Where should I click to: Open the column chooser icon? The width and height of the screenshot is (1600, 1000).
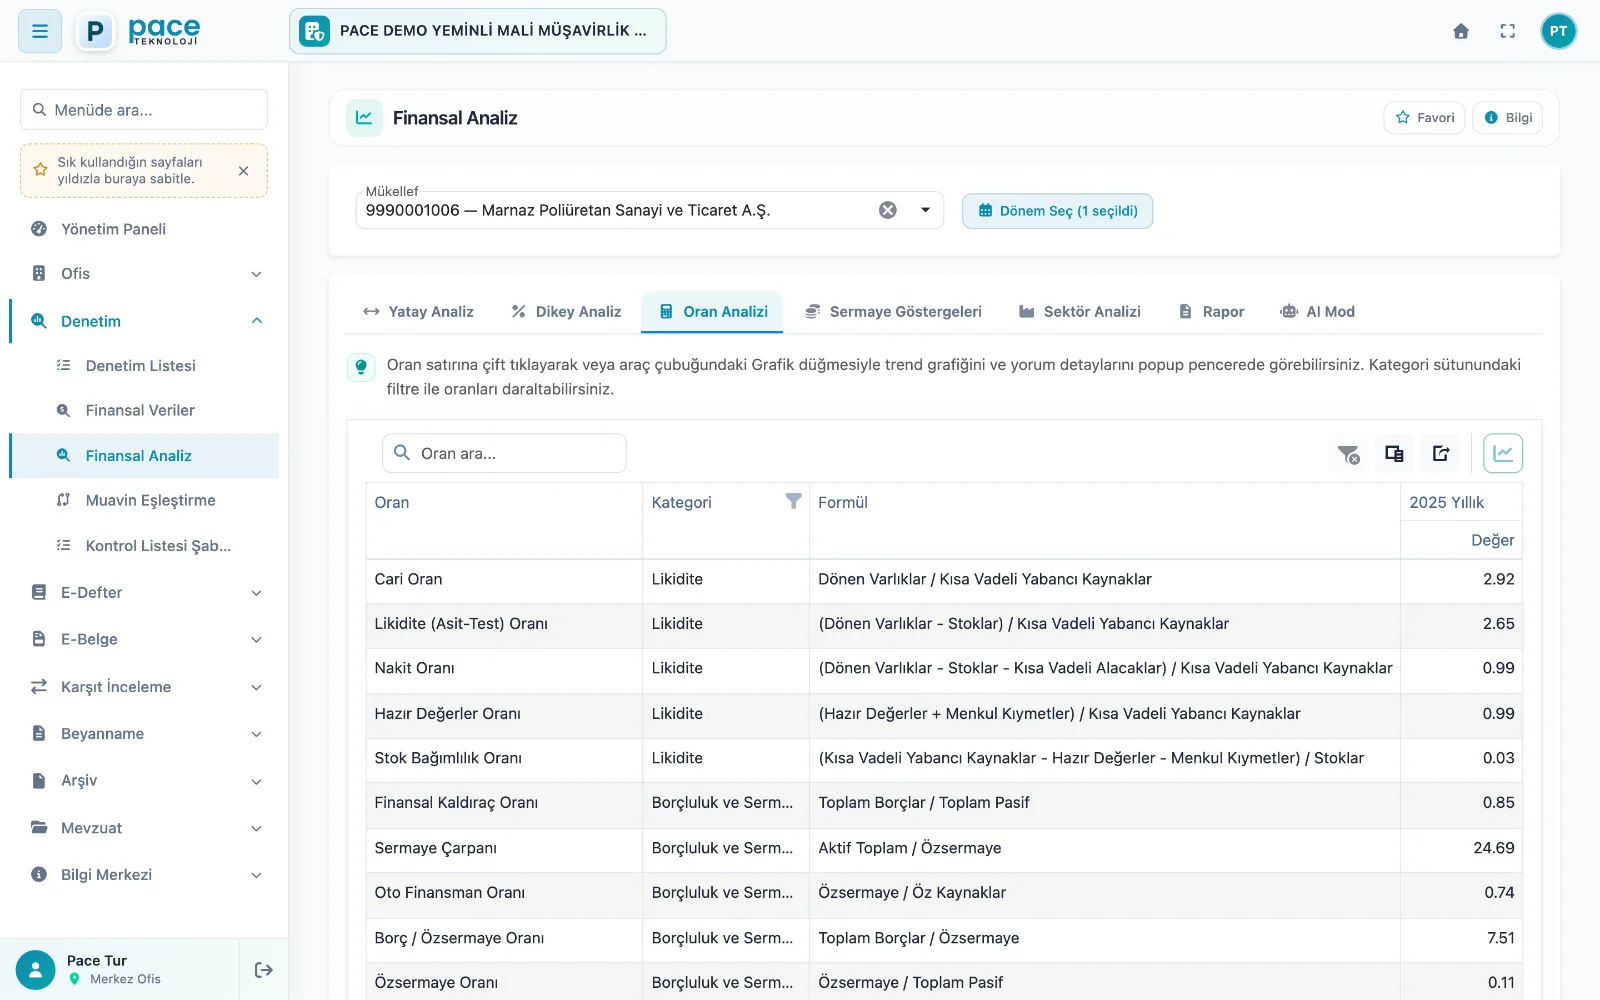click(1394, 454)
